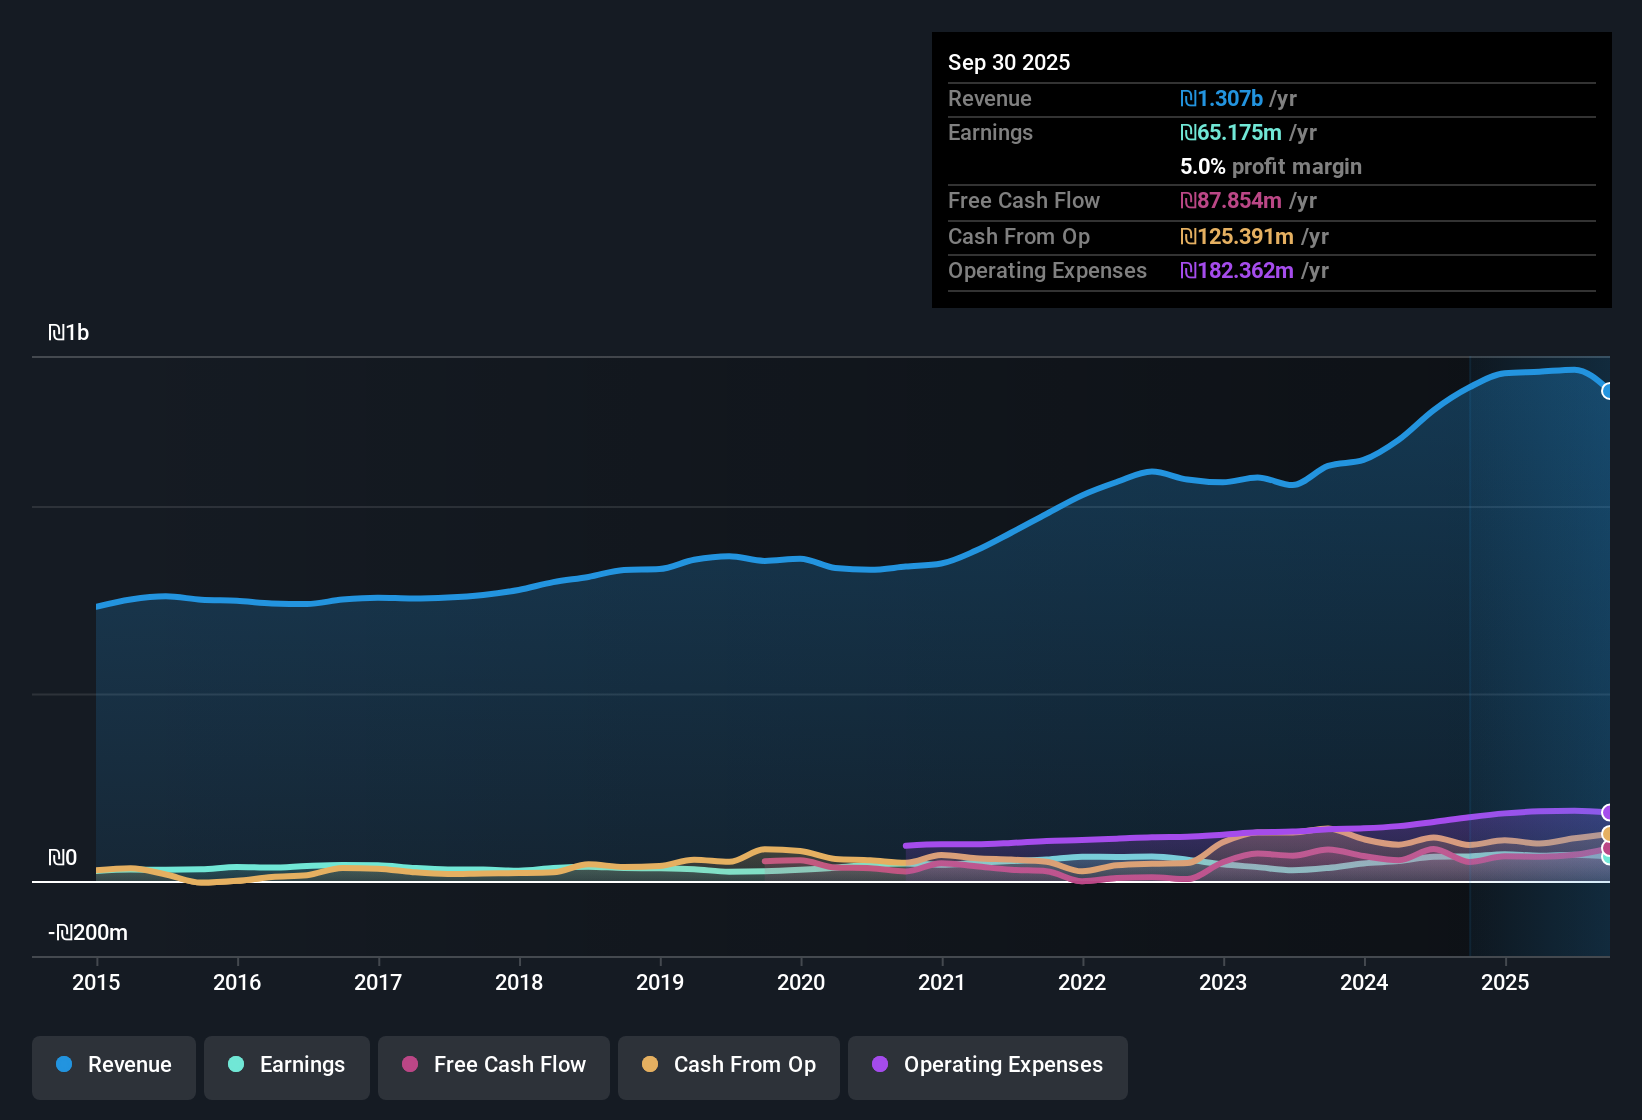Select the 5.0% profit margin text
The height and width of the screenshot is (1120, 1642).
click(1270, 167)
